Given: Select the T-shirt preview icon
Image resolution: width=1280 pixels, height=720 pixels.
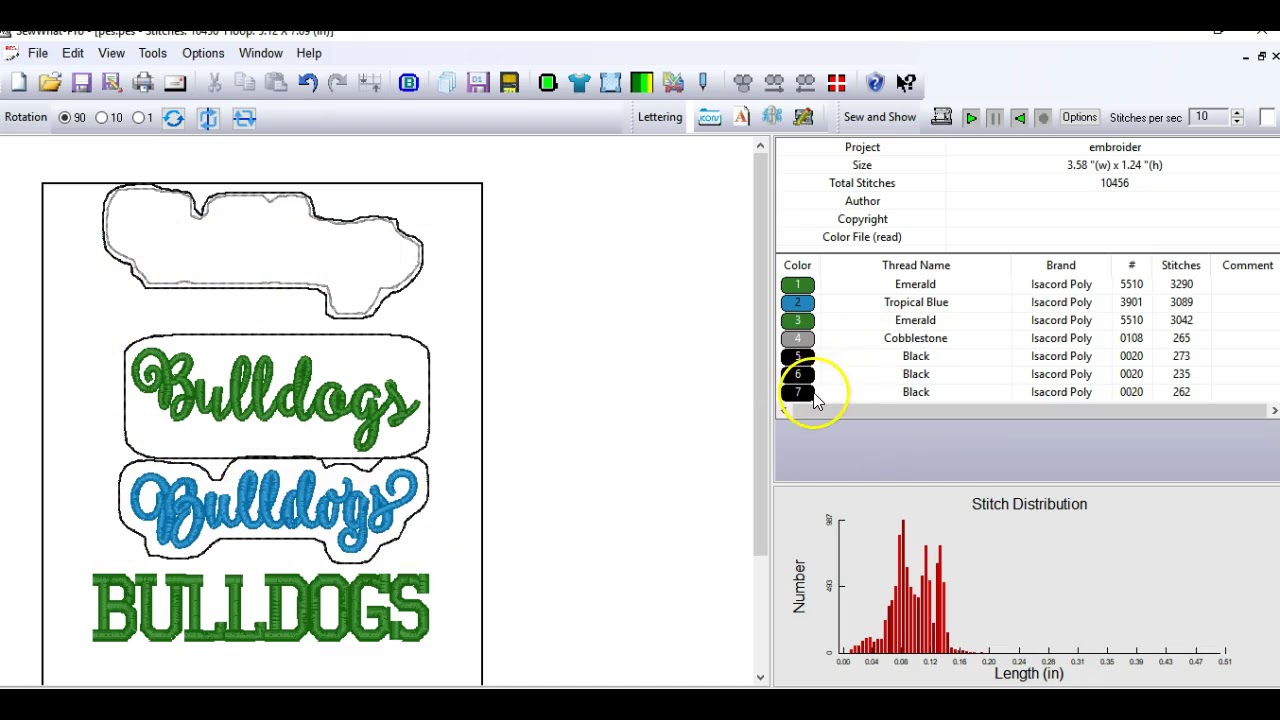Looking at the screenshot, I should pos(579,83).
